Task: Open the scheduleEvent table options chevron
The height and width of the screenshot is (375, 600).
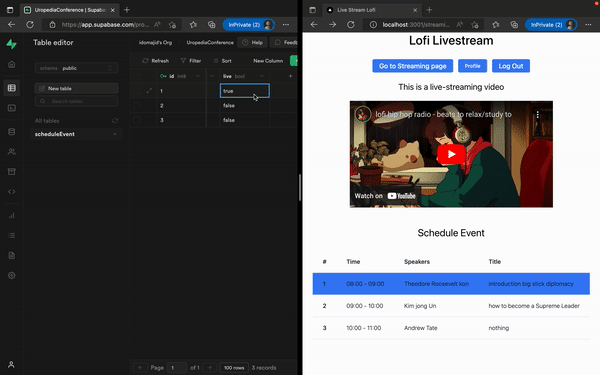Action: 115,134
